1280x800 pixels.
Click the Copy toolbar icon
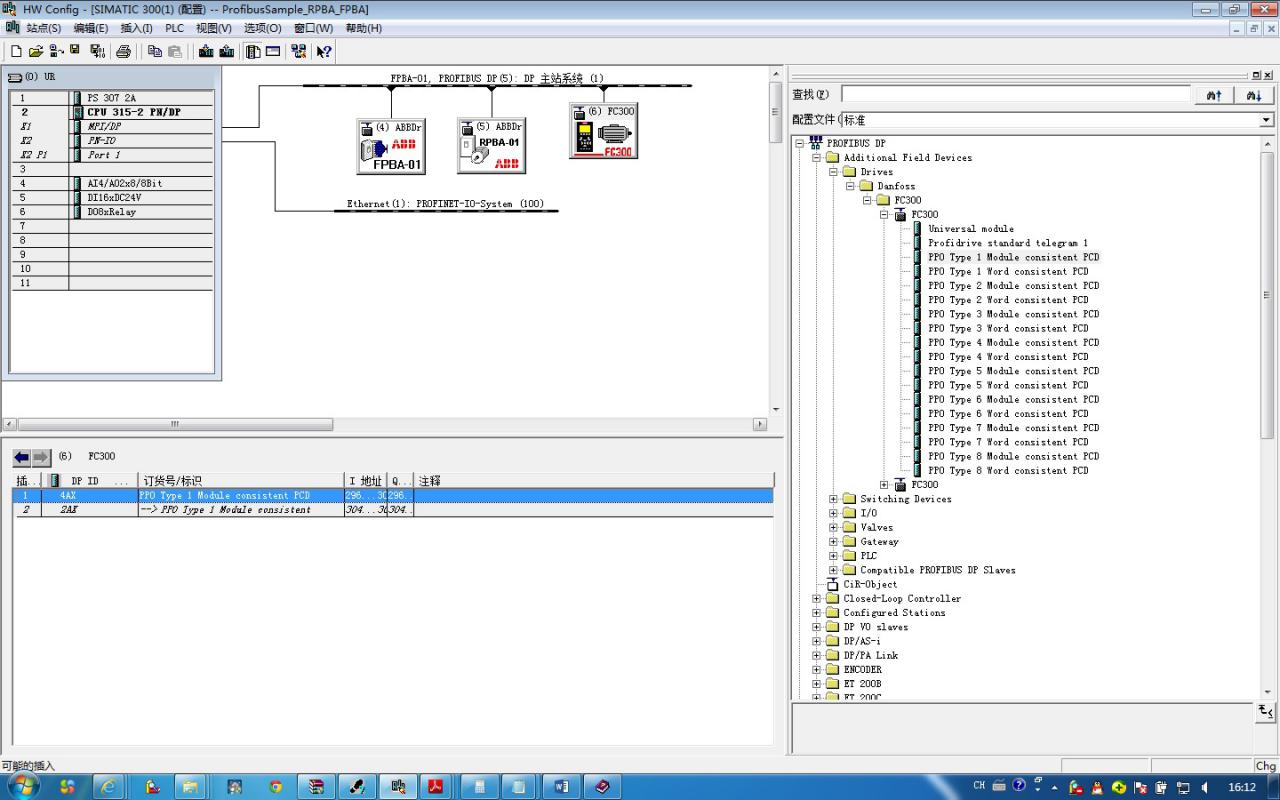pos(154,51)
